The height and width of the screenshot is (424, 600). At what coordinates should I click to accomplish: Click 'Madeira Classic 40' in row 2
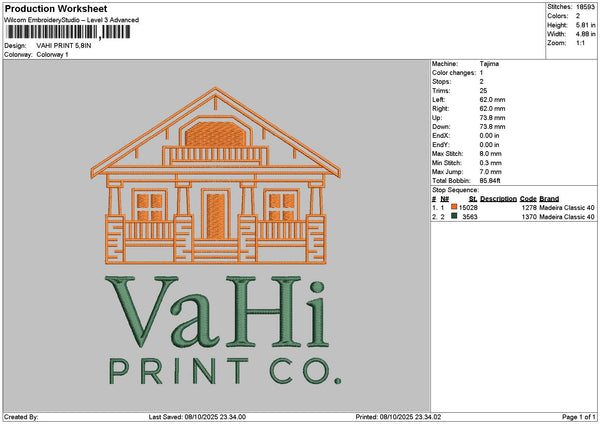tap(567, 217)
